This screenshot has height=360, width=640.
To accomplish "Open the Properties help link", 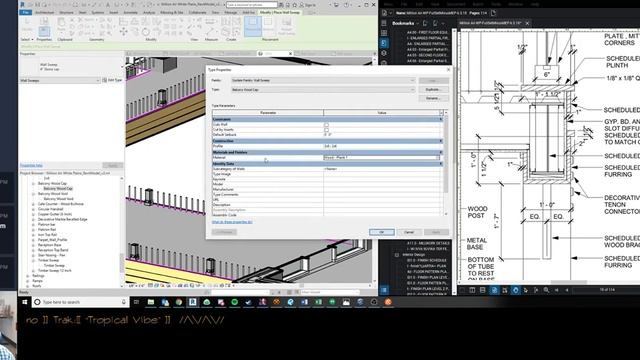I will tap(31, 165).
